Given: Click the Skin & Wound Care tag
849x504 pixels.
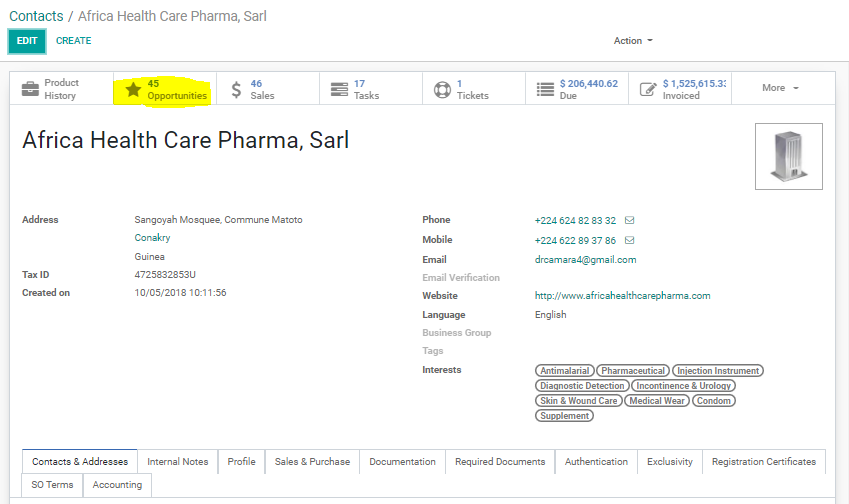Looking at the screenshot, I should click(579, 401).
